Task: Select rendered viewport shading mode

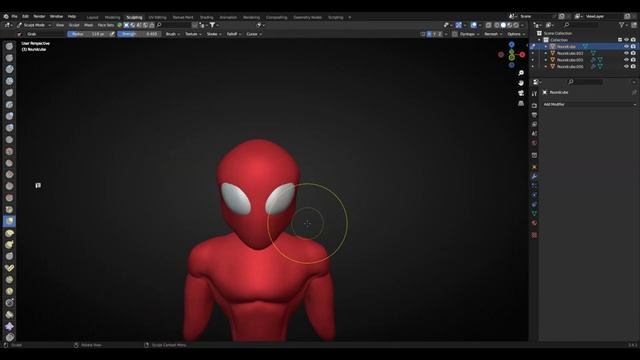Action: pyautogui.click(x=516, y=25)
